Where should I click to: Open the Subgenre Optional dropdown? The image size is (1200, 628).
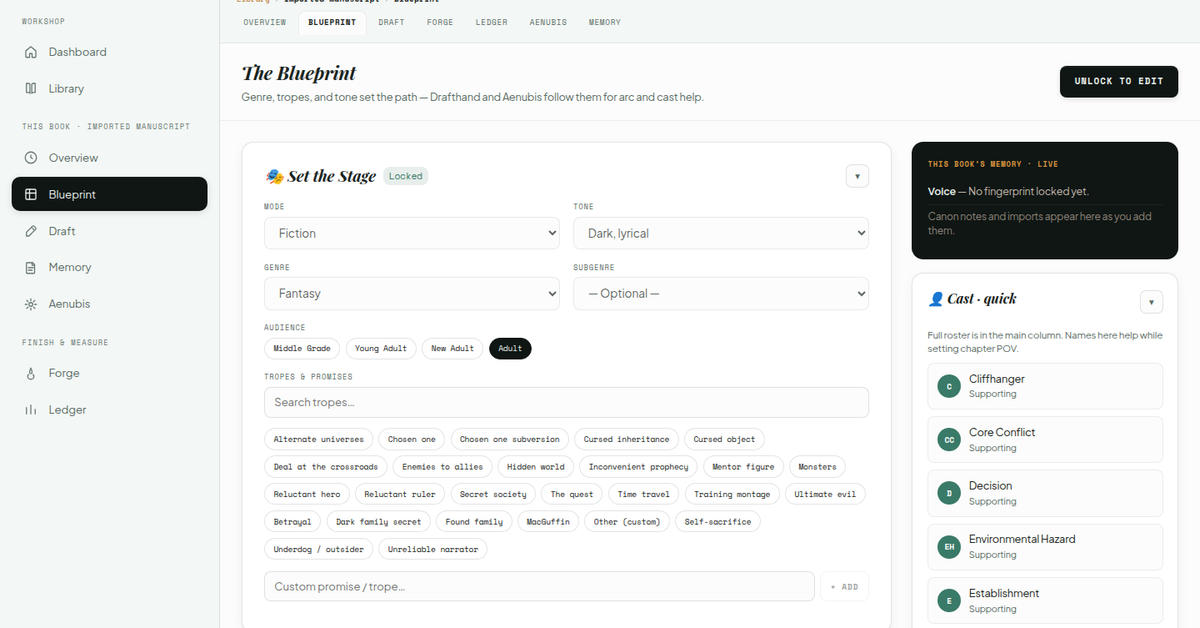point(721,294)
